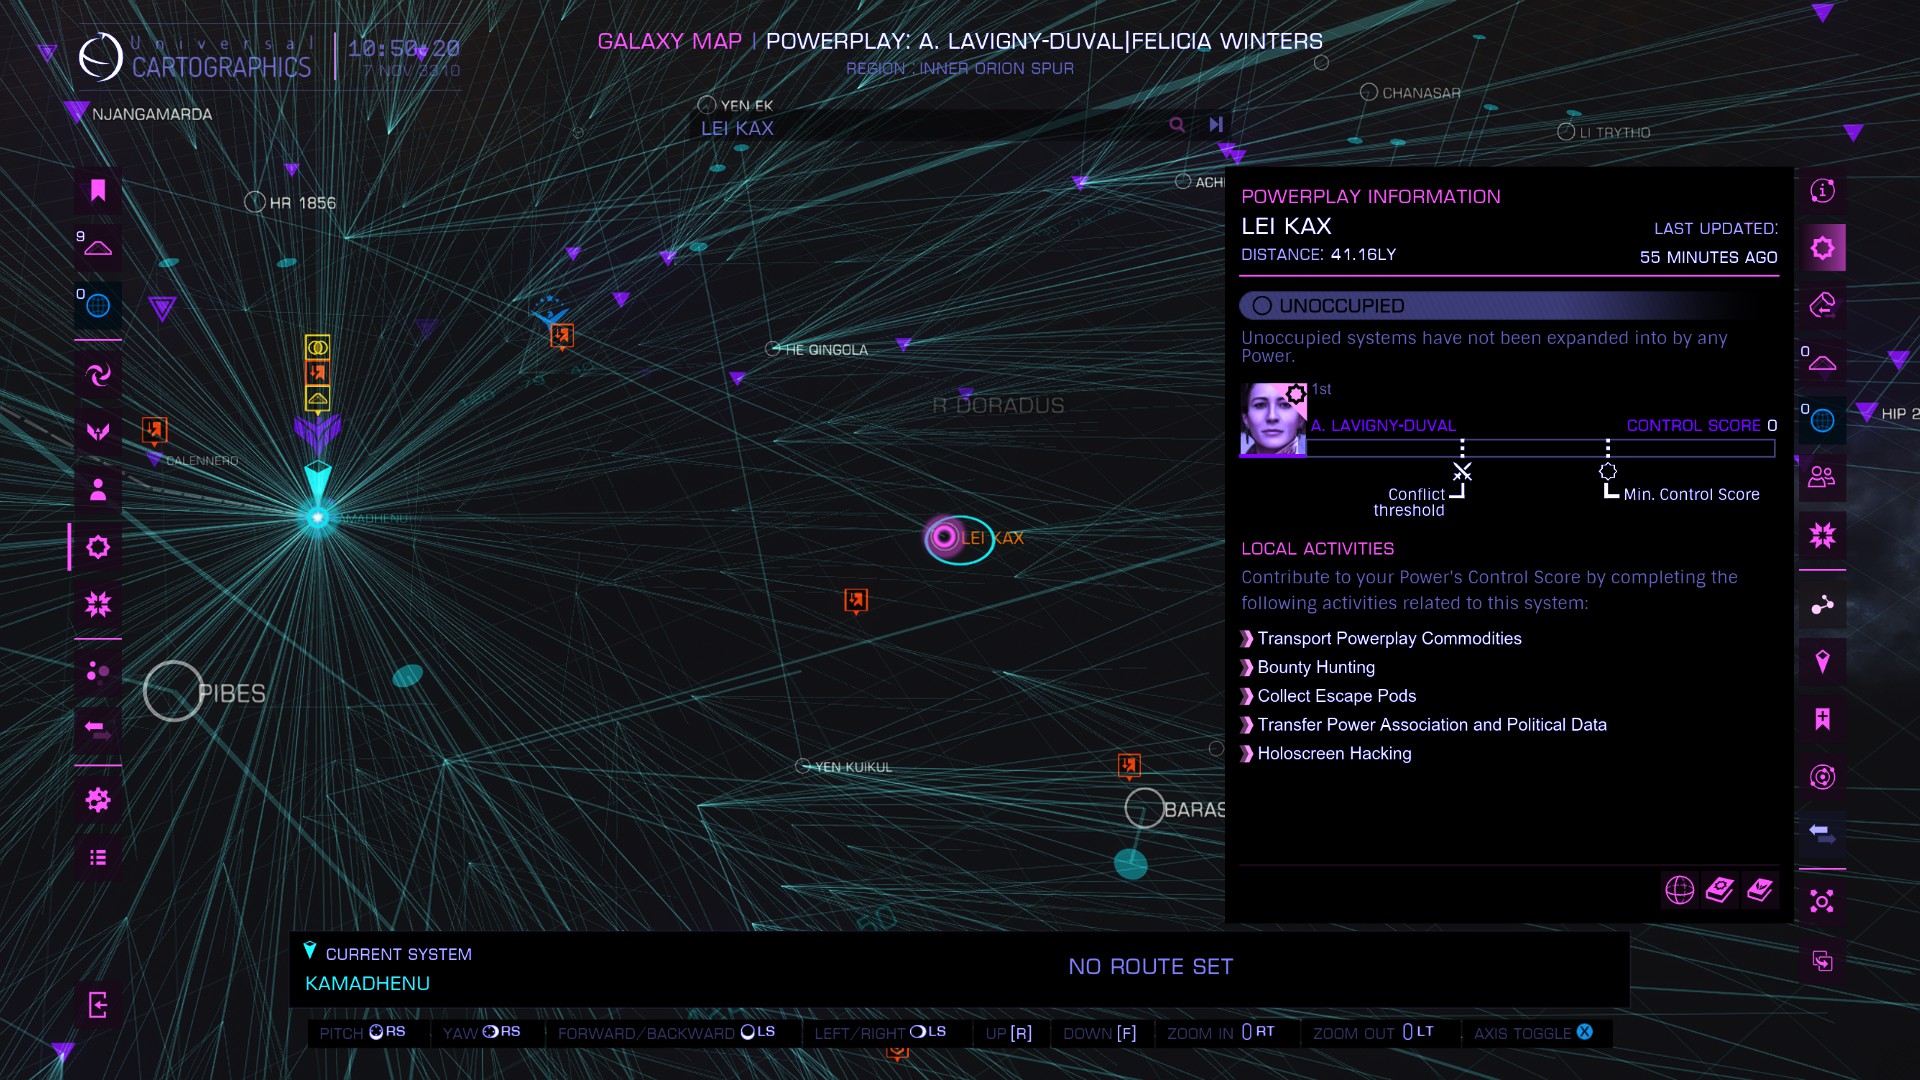Open system map globe icon in info panel

tap(1679, 889)
